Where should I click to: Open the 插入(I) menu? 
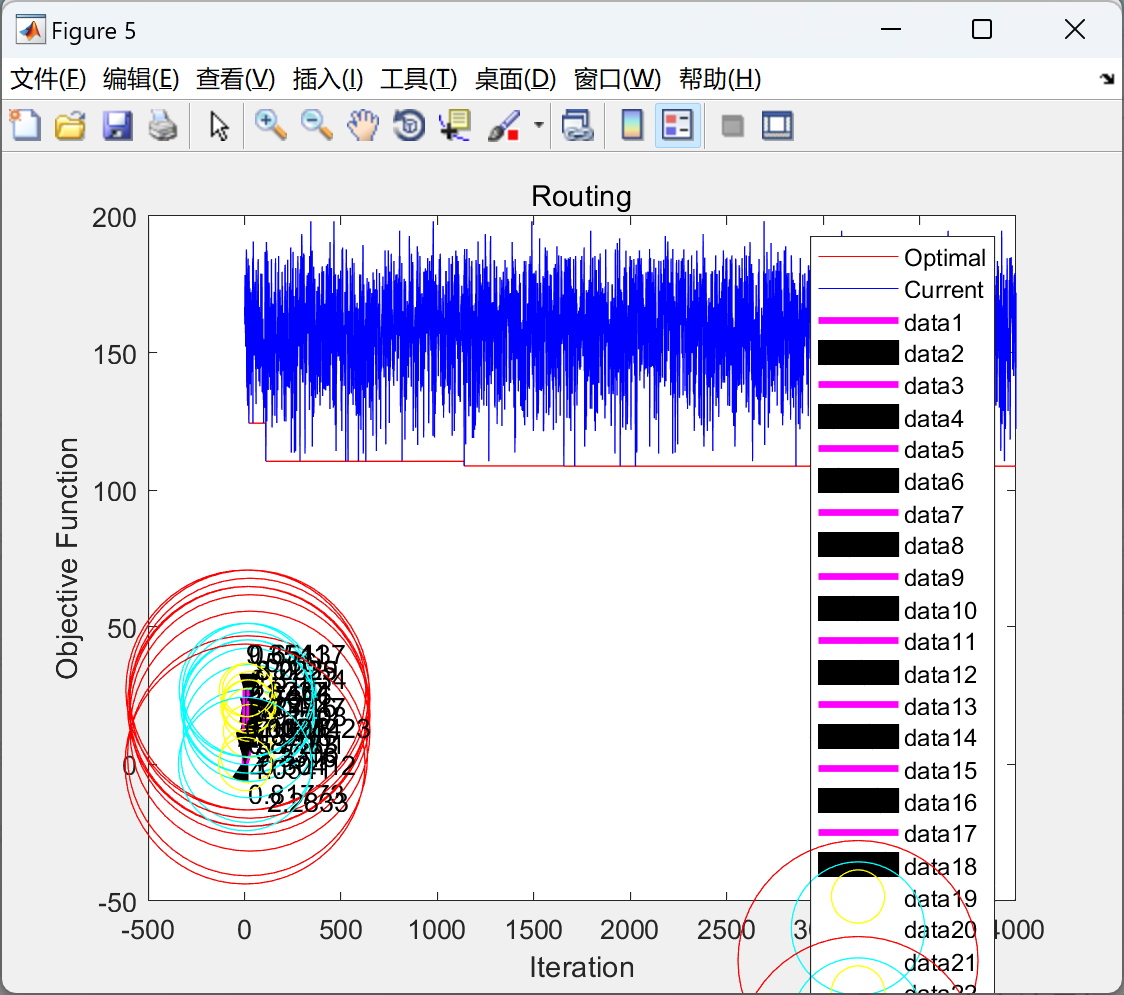(x=328, y=79)
